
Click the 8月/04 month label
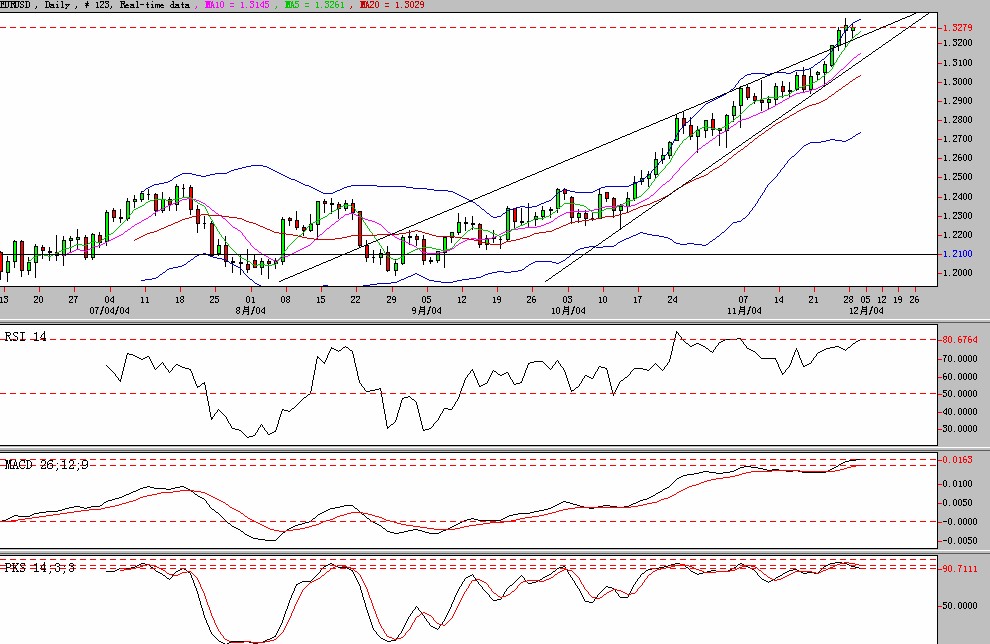(251, 311)
